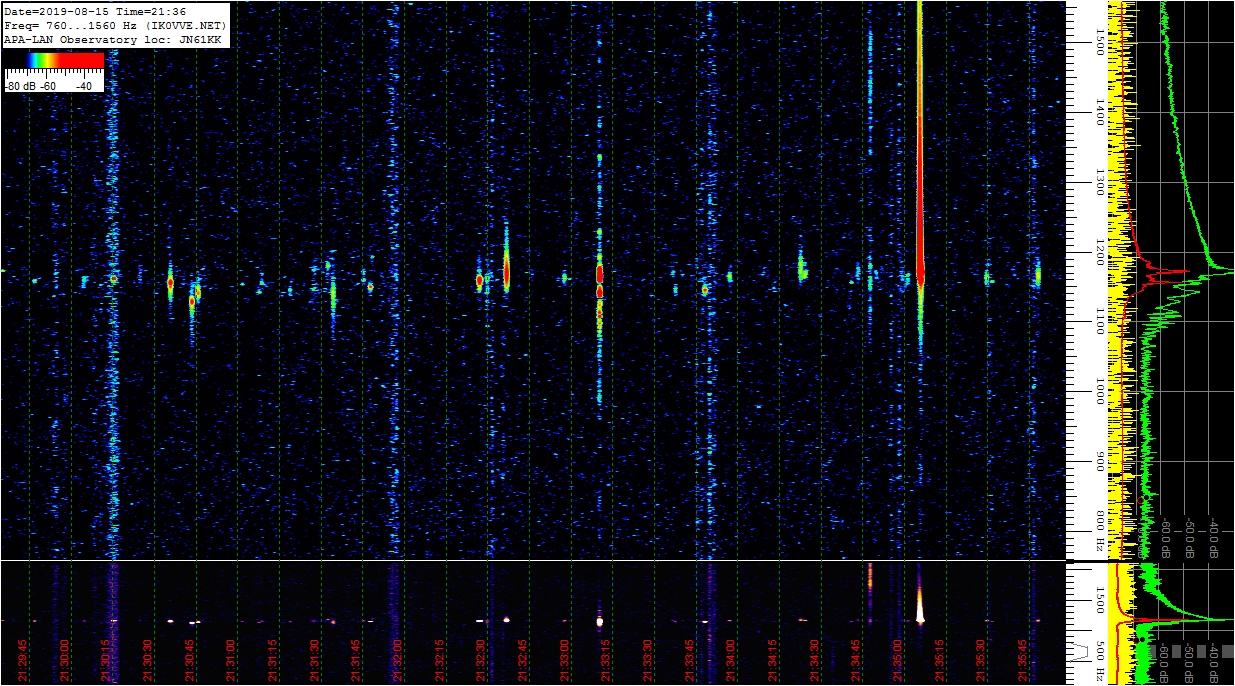Click the 1500 label on the lower frequency scale
Image resolution: width=1235 pixels, height=686 pixels.
click(x=1101, y=599)
